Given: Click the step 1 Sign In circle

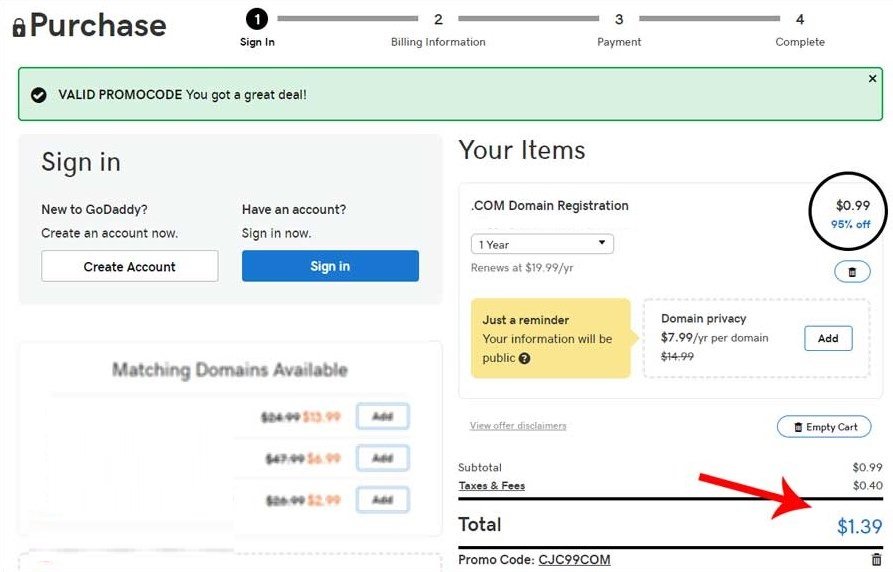Looking at the screenshot, I should tap(257, 19).
